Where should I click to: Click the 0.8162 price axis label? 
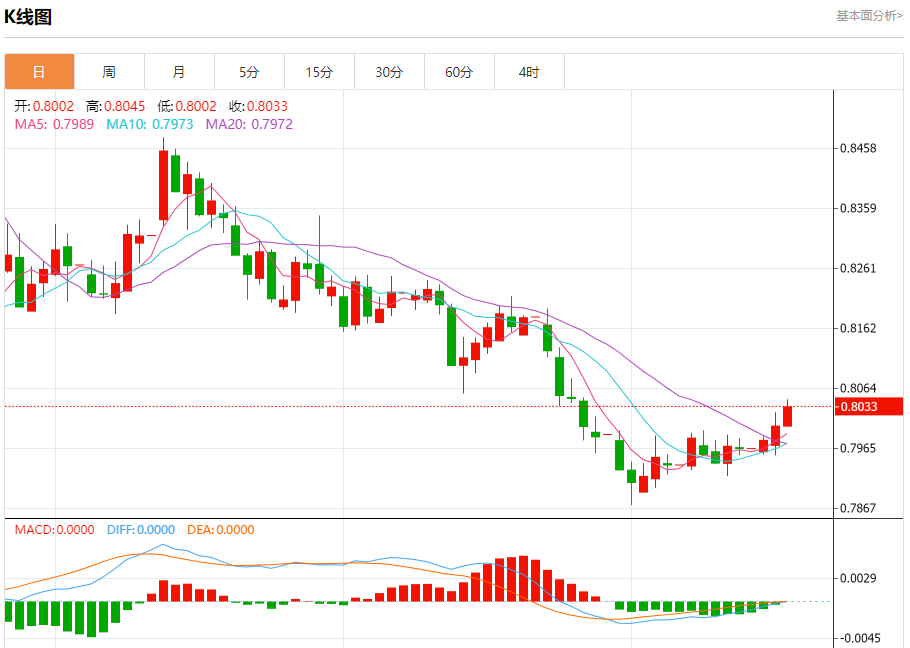click(858, 328)
